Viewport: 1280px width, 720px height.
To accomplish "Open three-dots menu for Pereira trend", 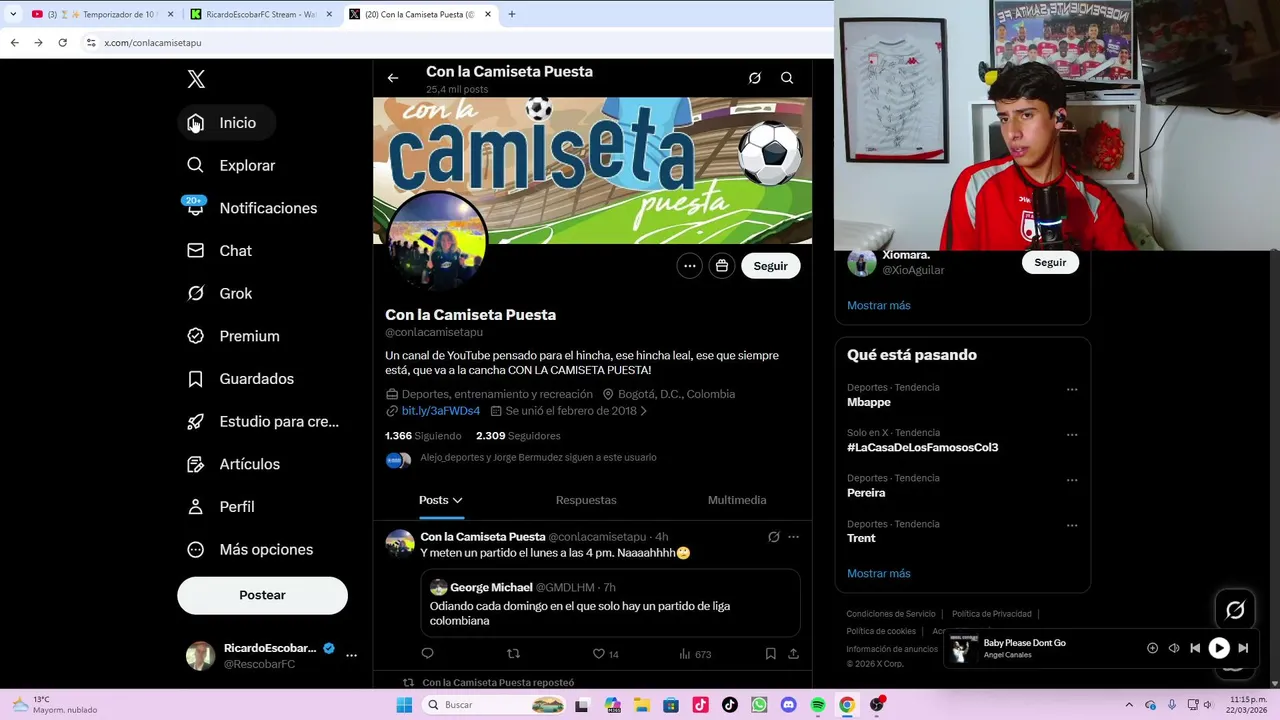I will point(1072,480).
